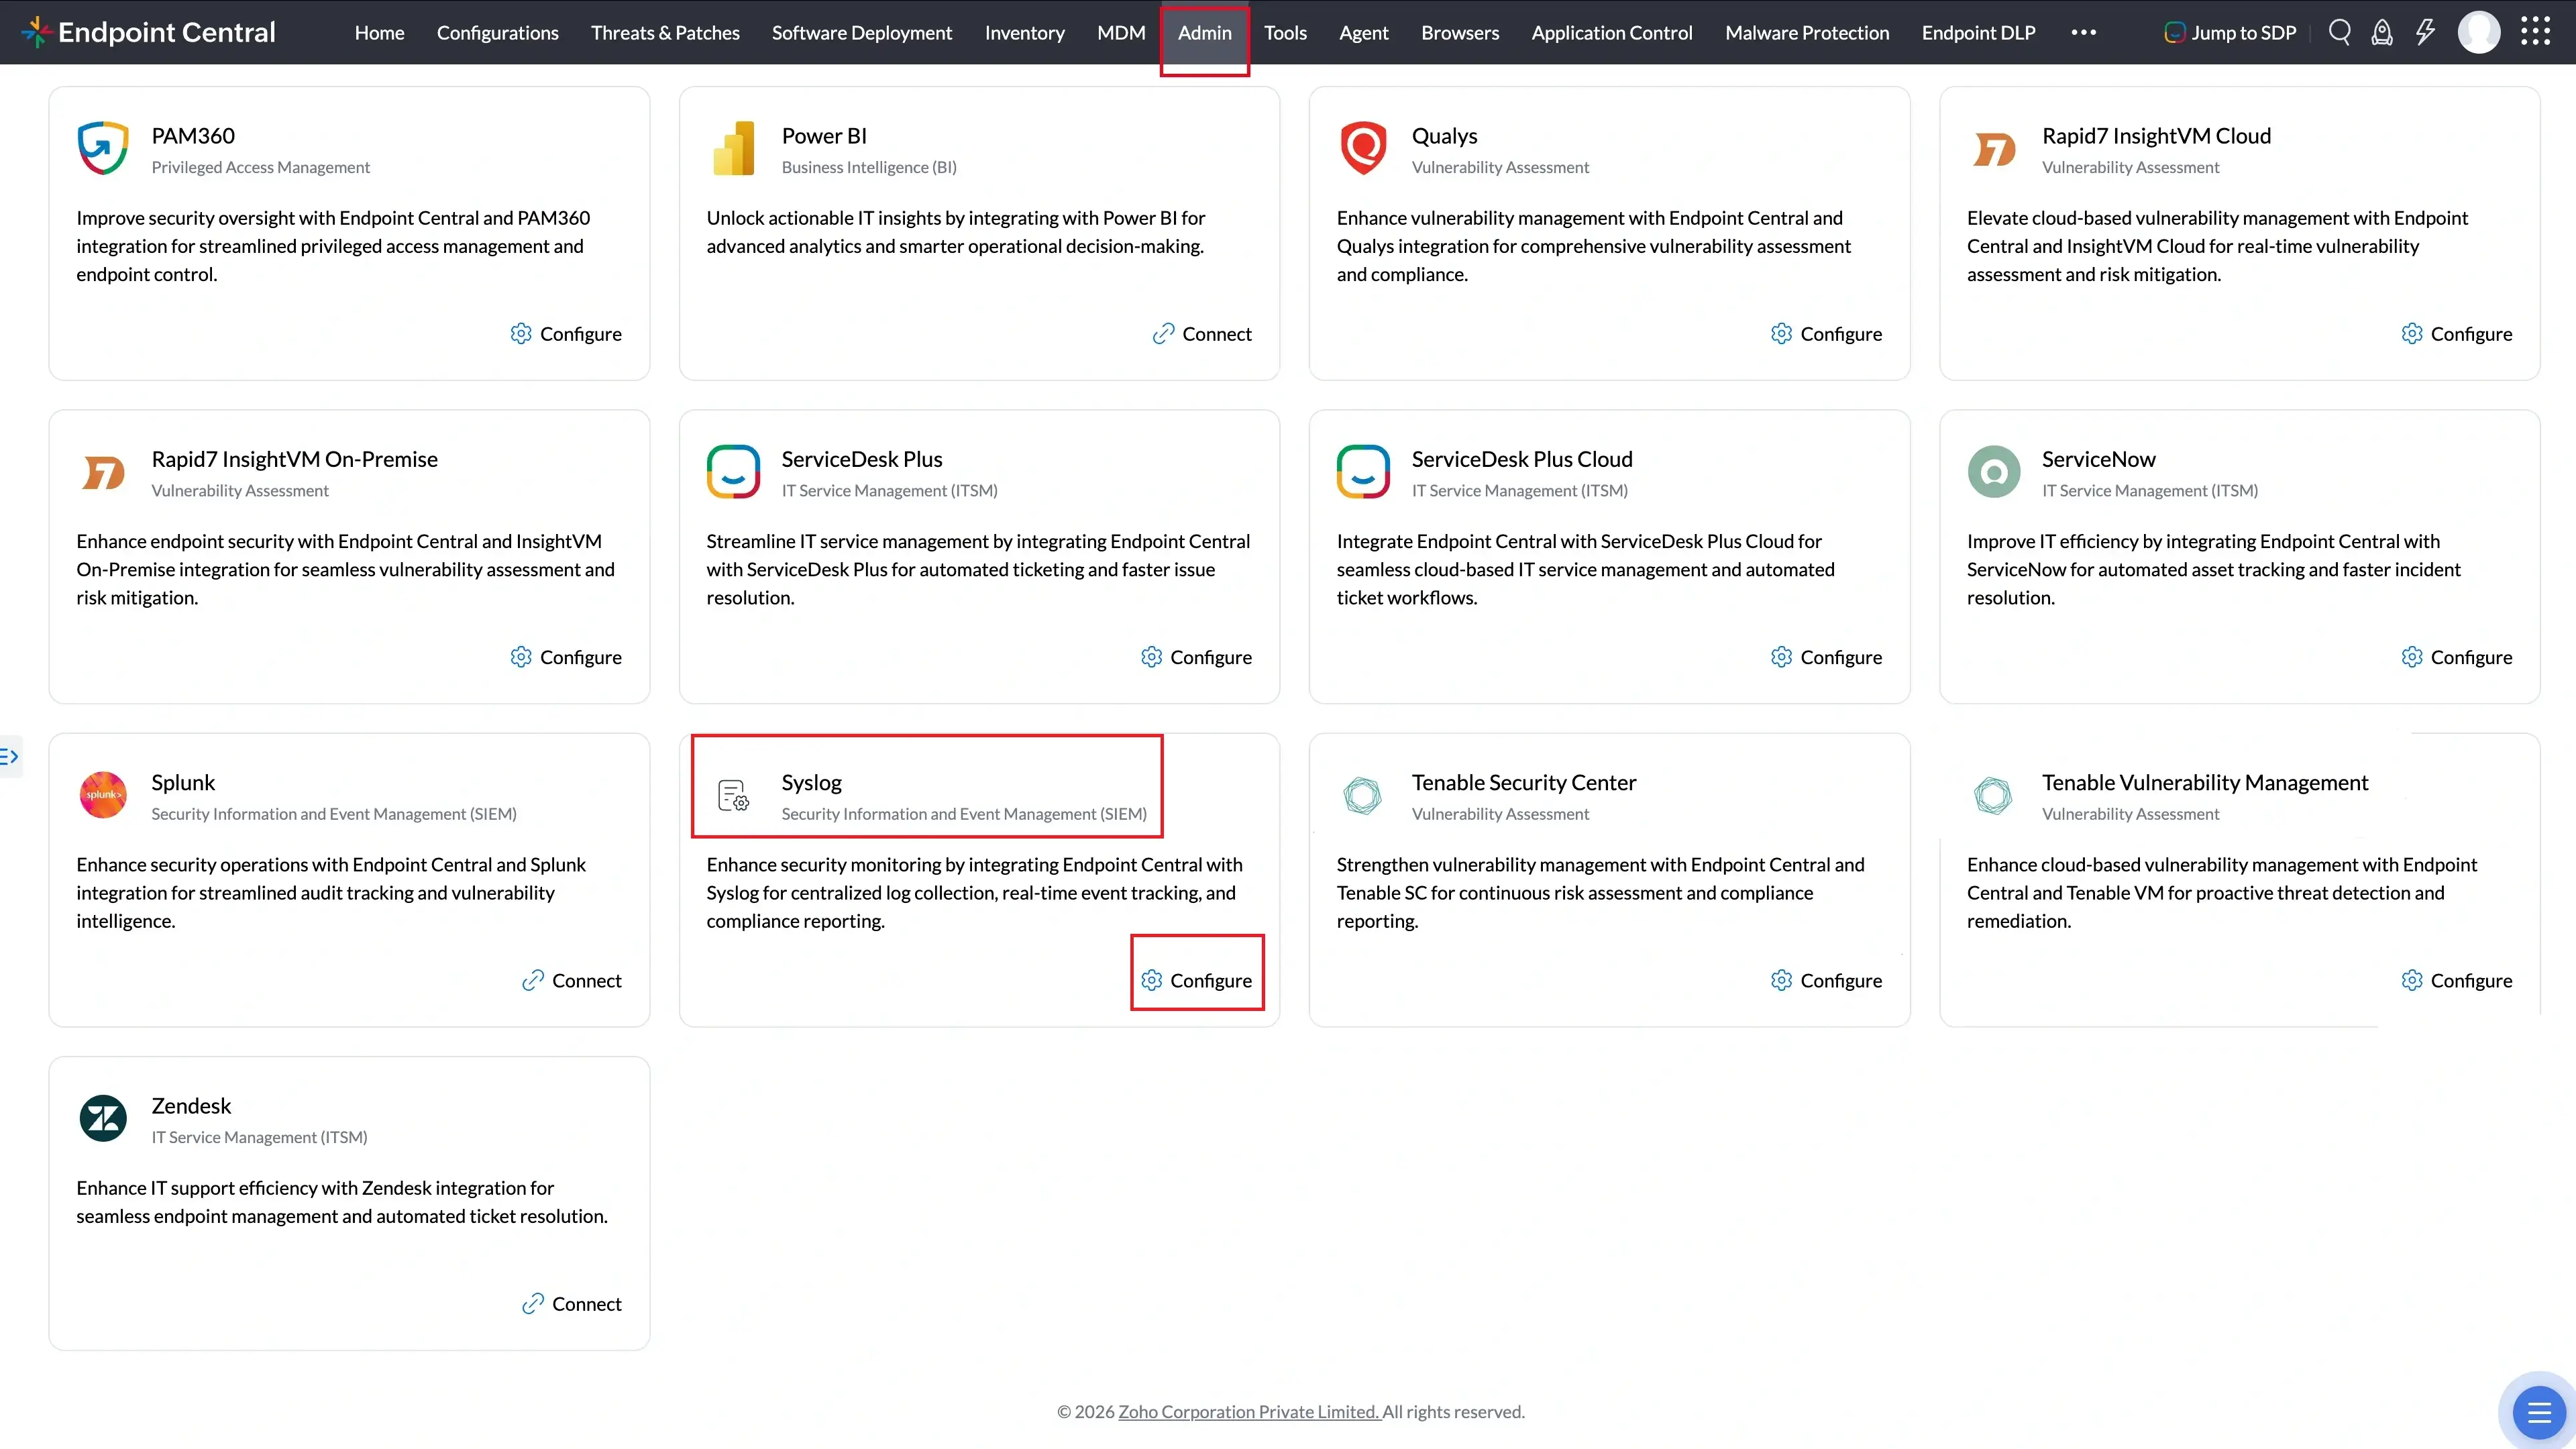Configure Tenable Security Center
The height and width of the screenshot is (1449, 2576).
click(x=1826, y=980)
